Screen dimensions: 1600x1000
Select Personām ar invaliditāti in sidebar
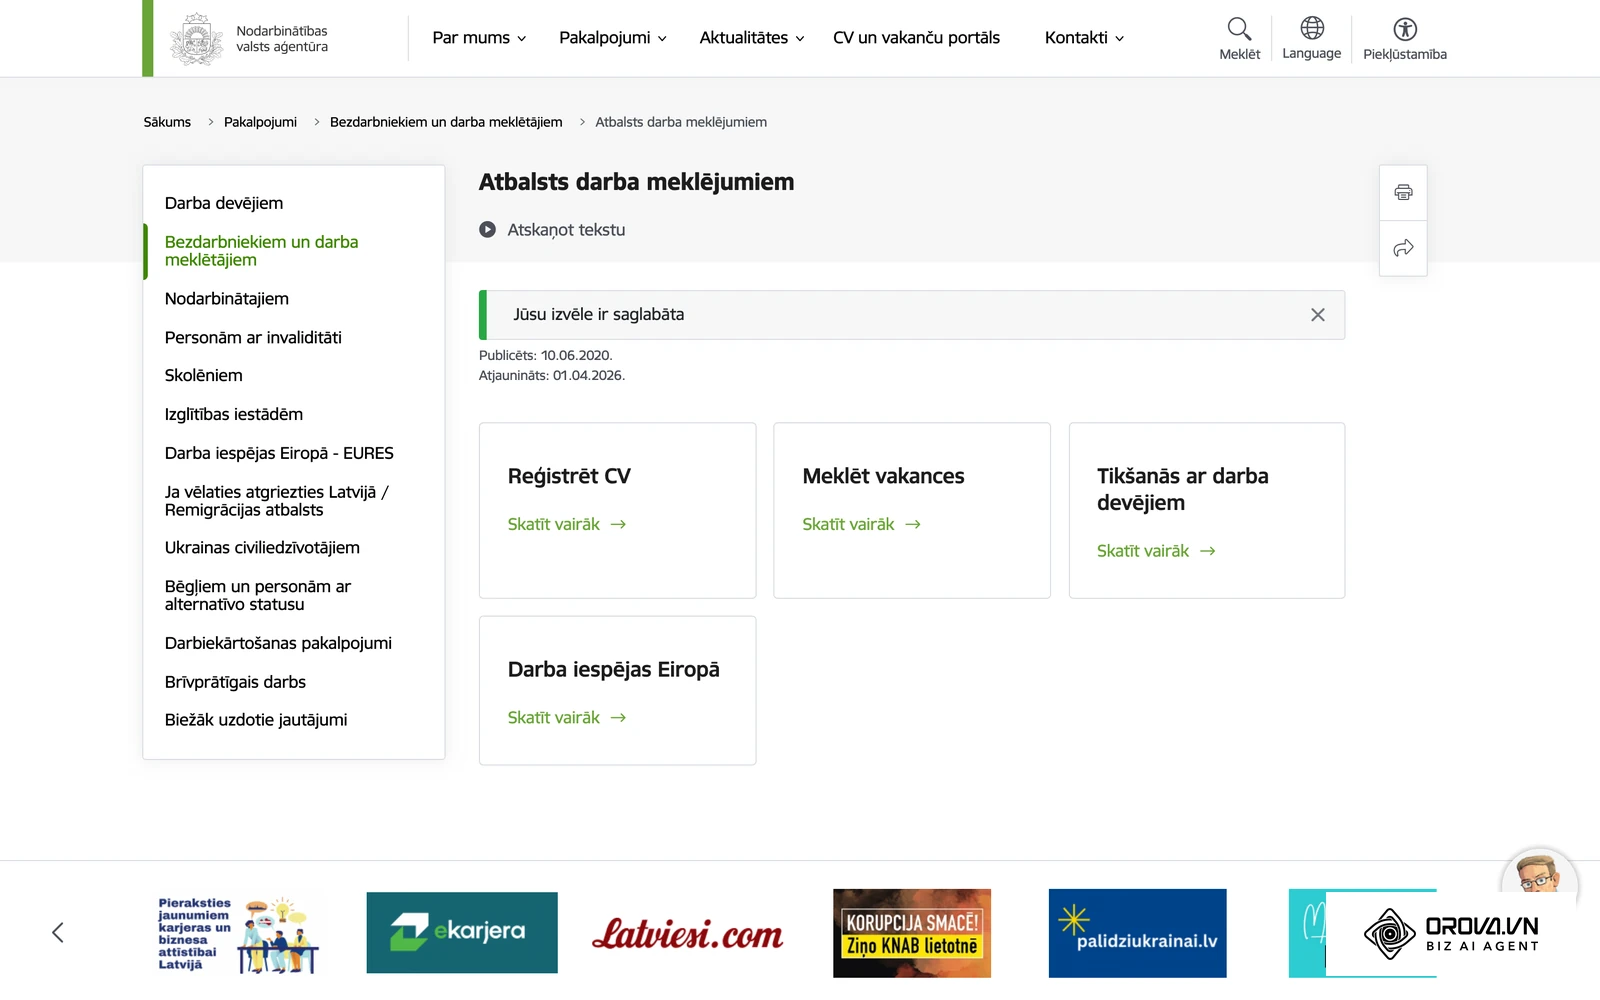click(253, 338)
